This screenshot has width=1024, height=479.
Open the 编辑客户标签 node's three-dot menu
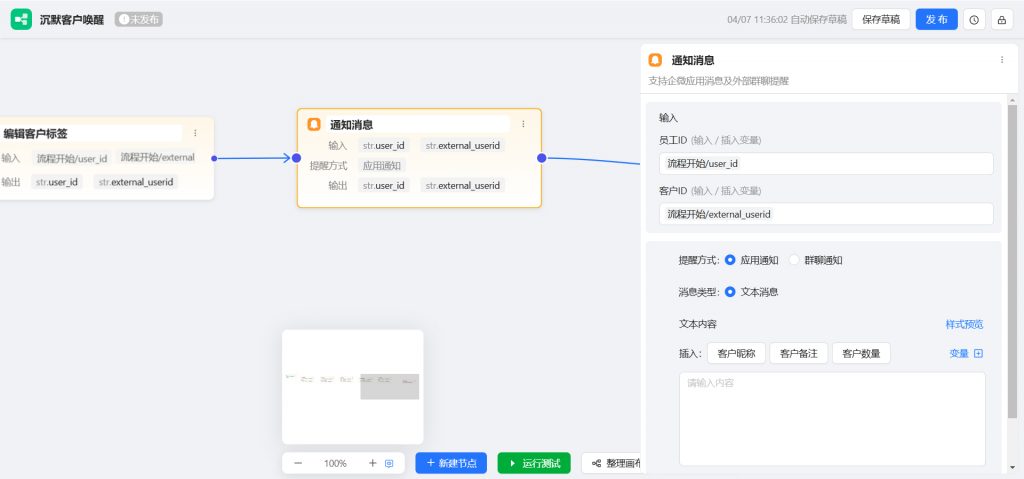point(195,133)
